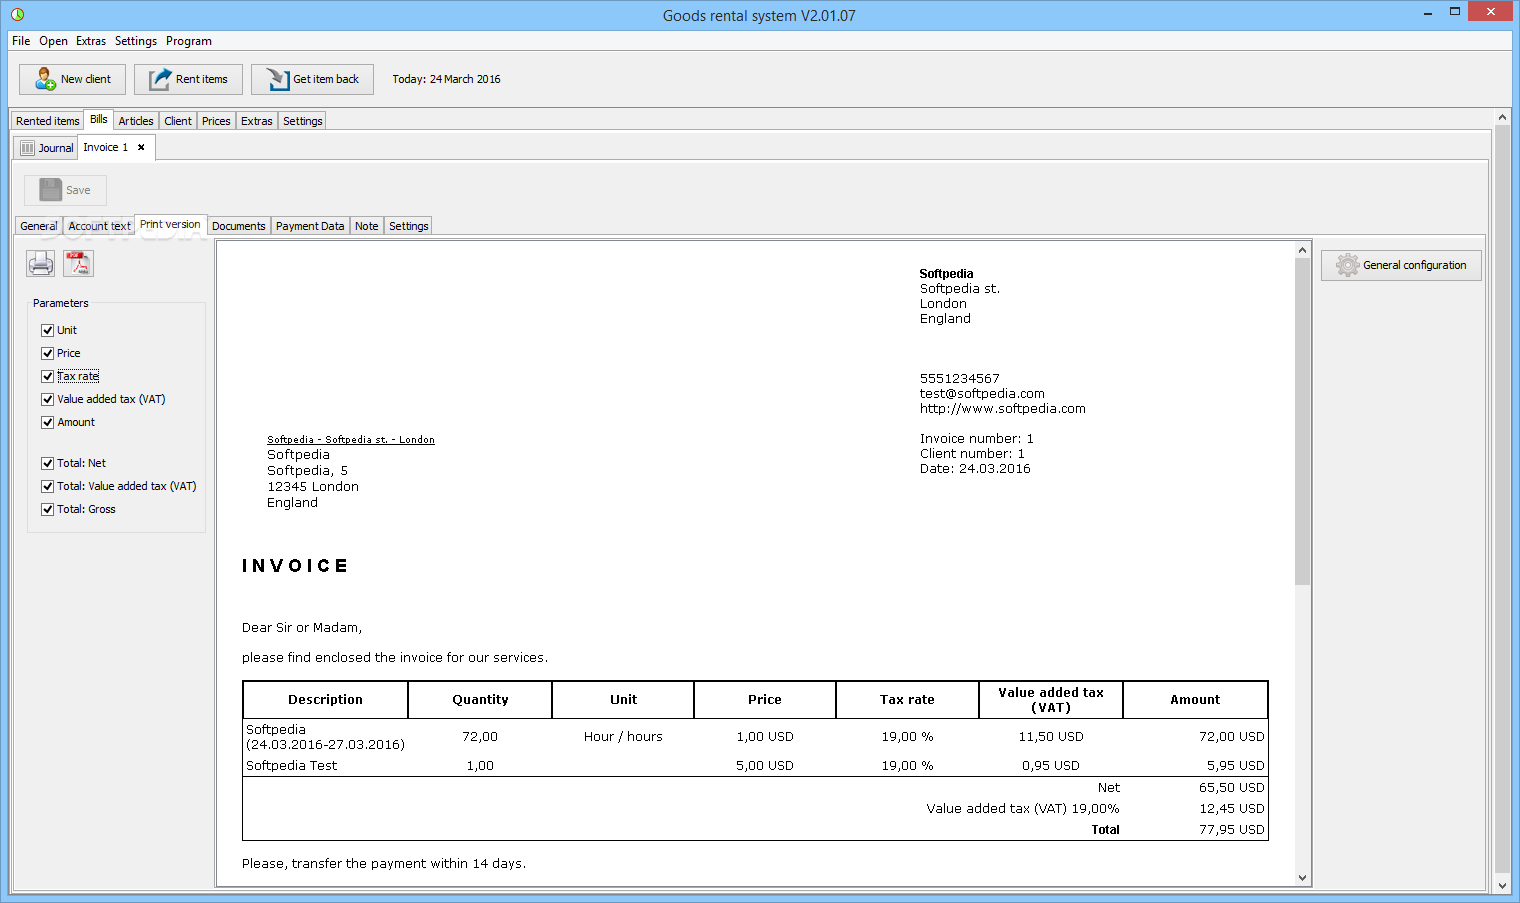Open the Program menu
Screen dimensions: 1520x903
pyautogui.click(x=189, y=41)
